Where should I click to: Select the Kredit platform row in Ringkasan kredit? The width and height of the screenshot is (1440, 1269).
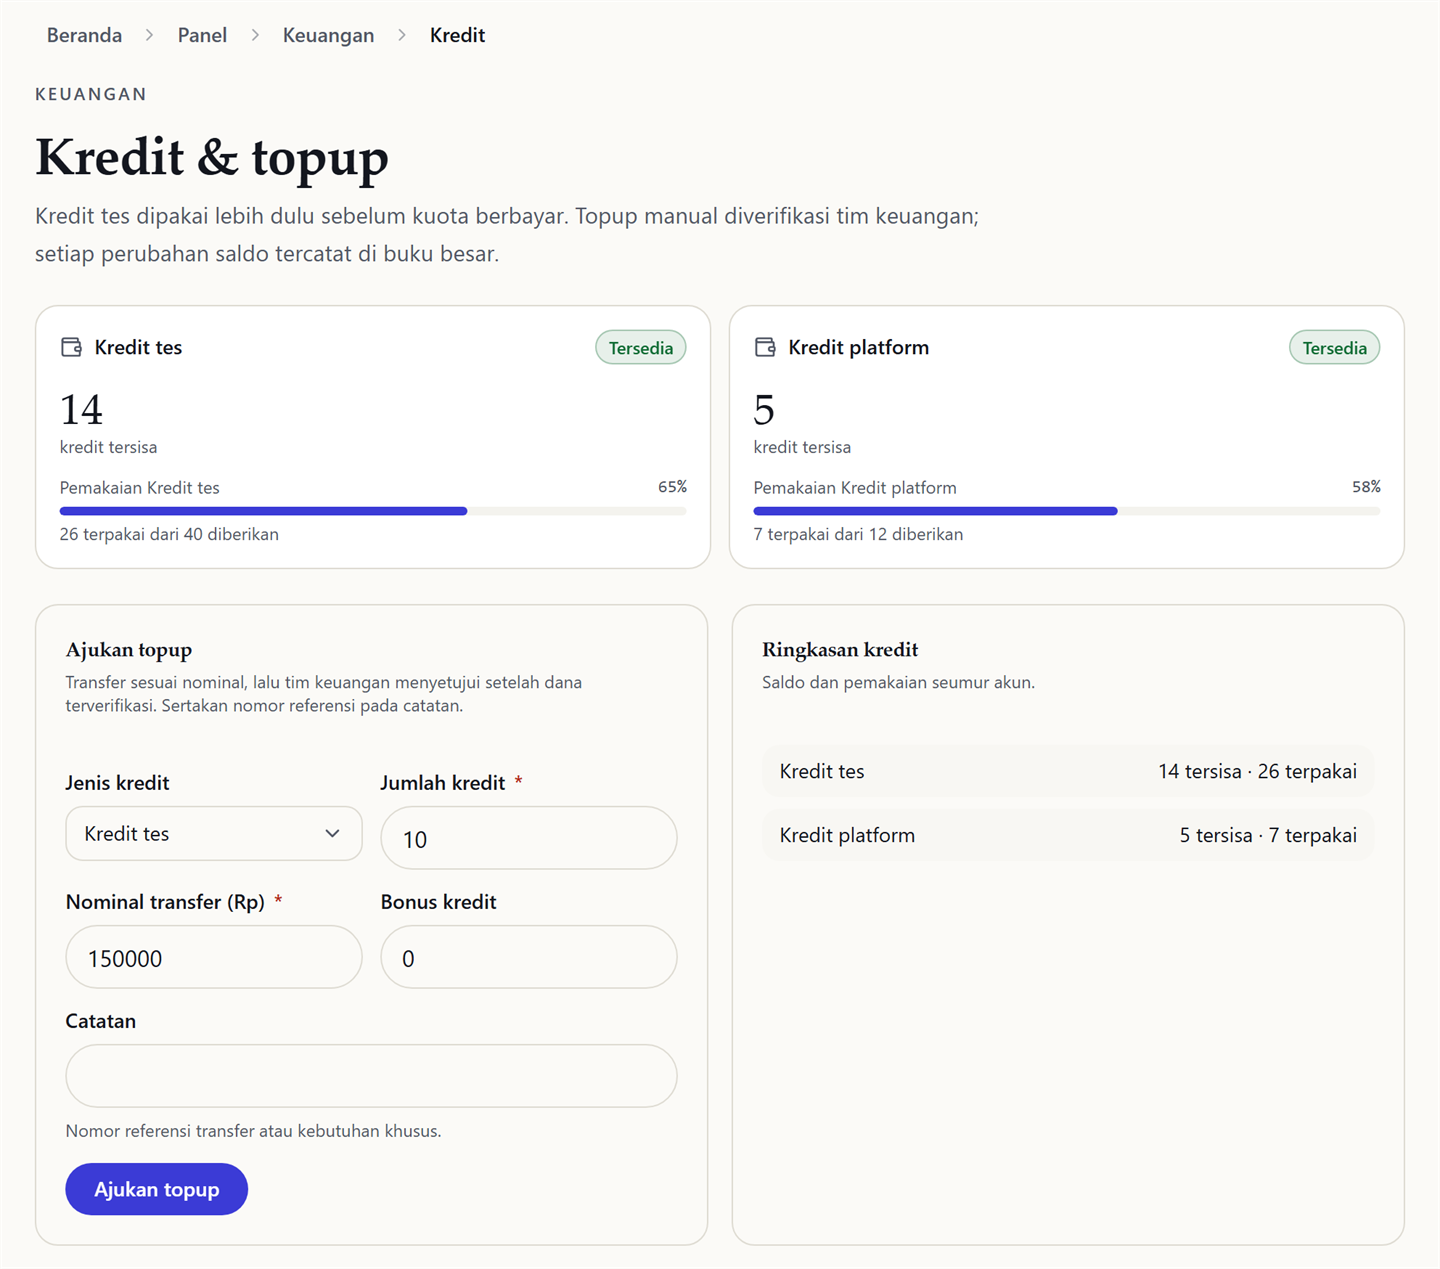click(x=1068, y=835)
